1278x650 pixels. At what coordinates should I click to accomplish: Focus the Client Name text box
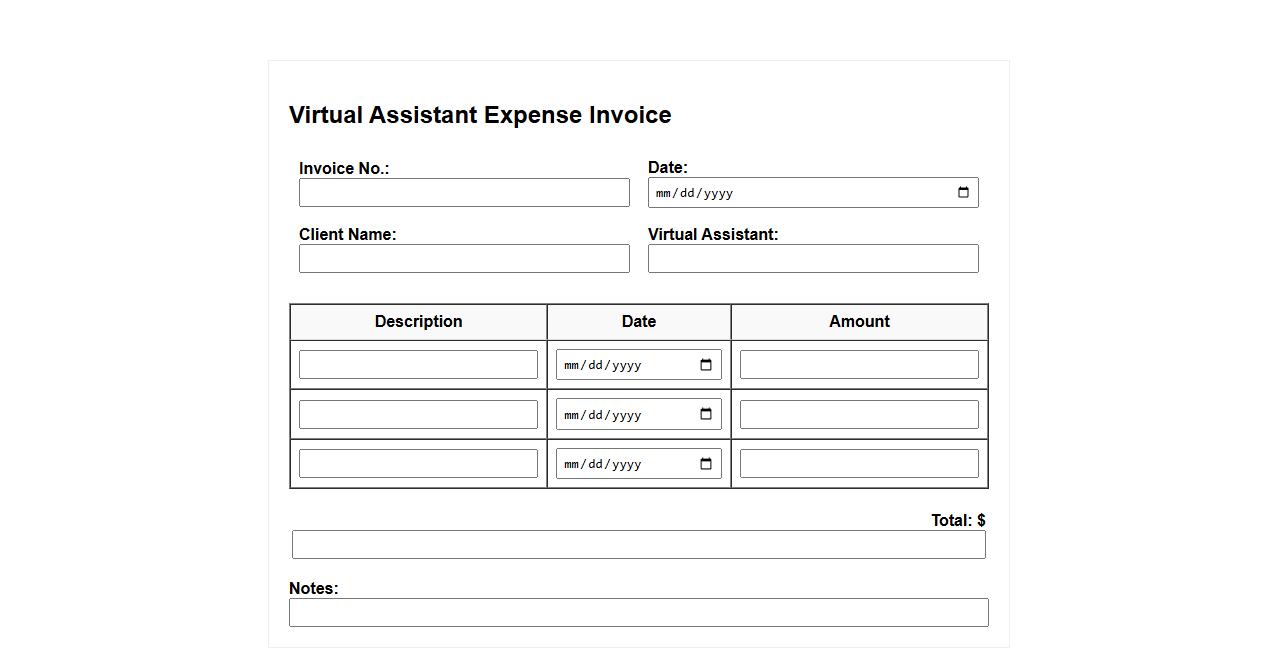[x=464, y=259]
